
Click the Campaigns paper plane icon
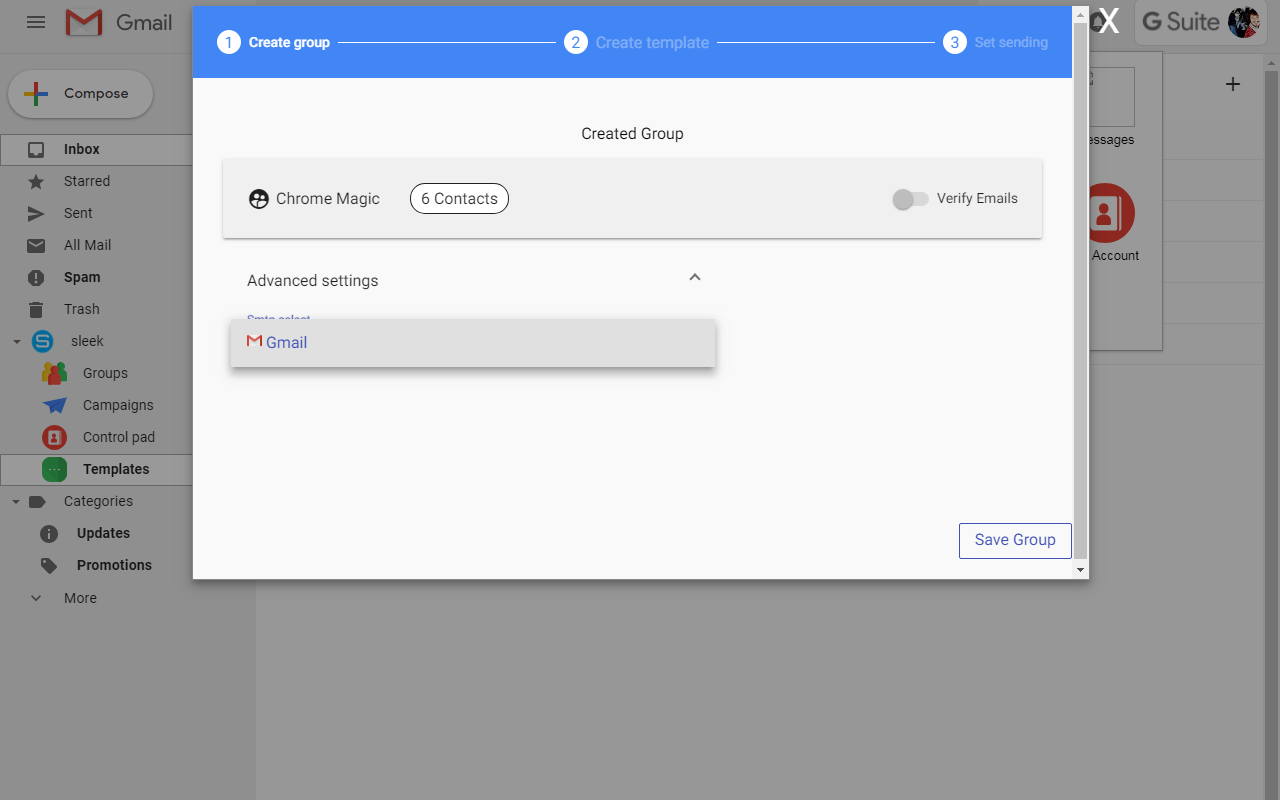(x=54, y=405)
